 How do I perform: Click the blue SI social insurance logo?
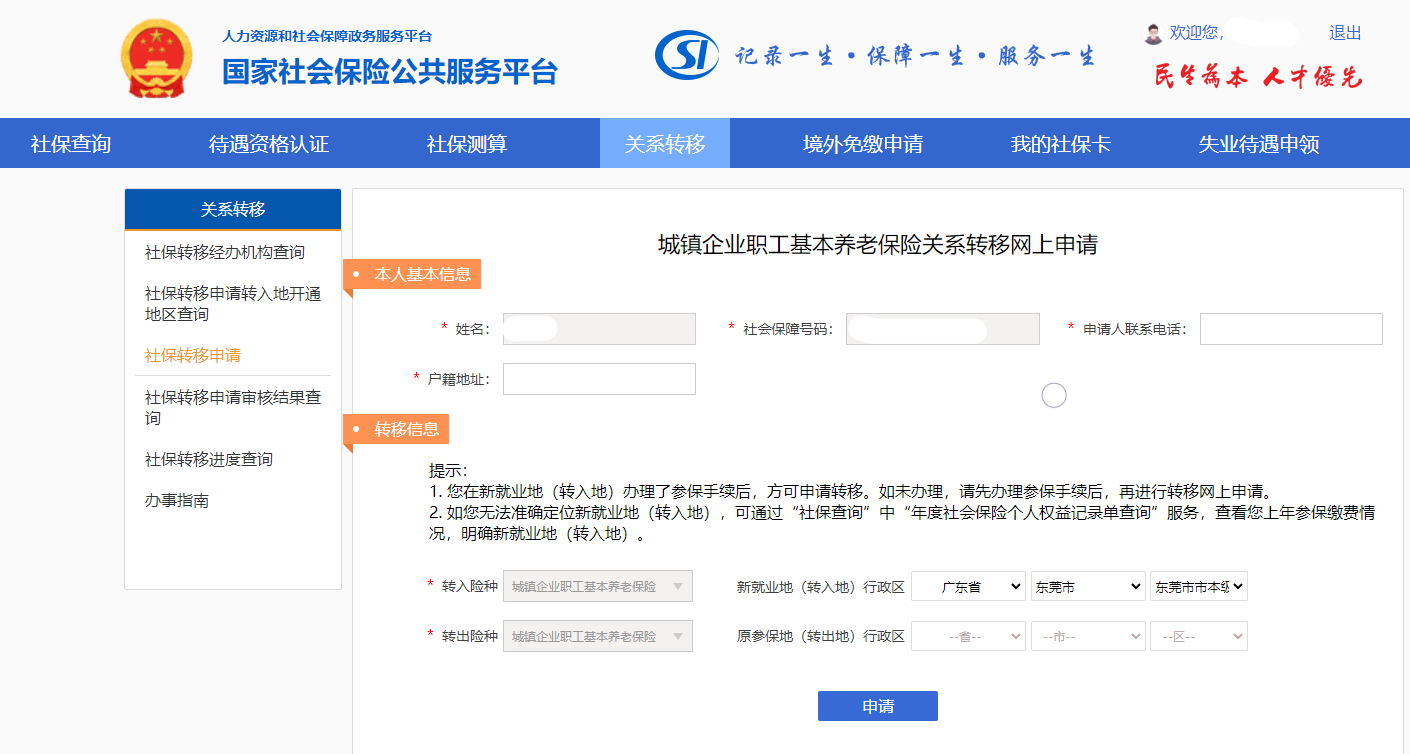coord(686,54)
